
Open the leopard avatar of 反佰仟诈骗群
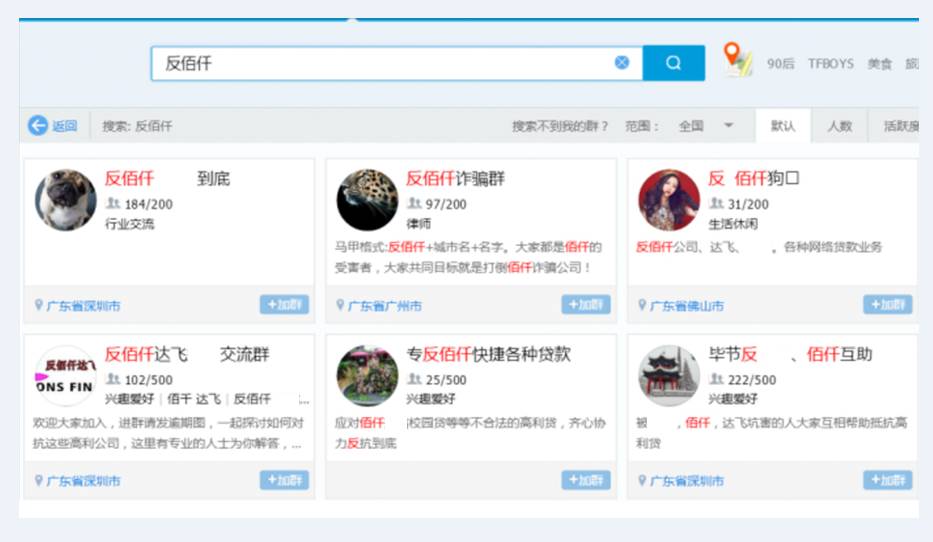click(367, 200)
